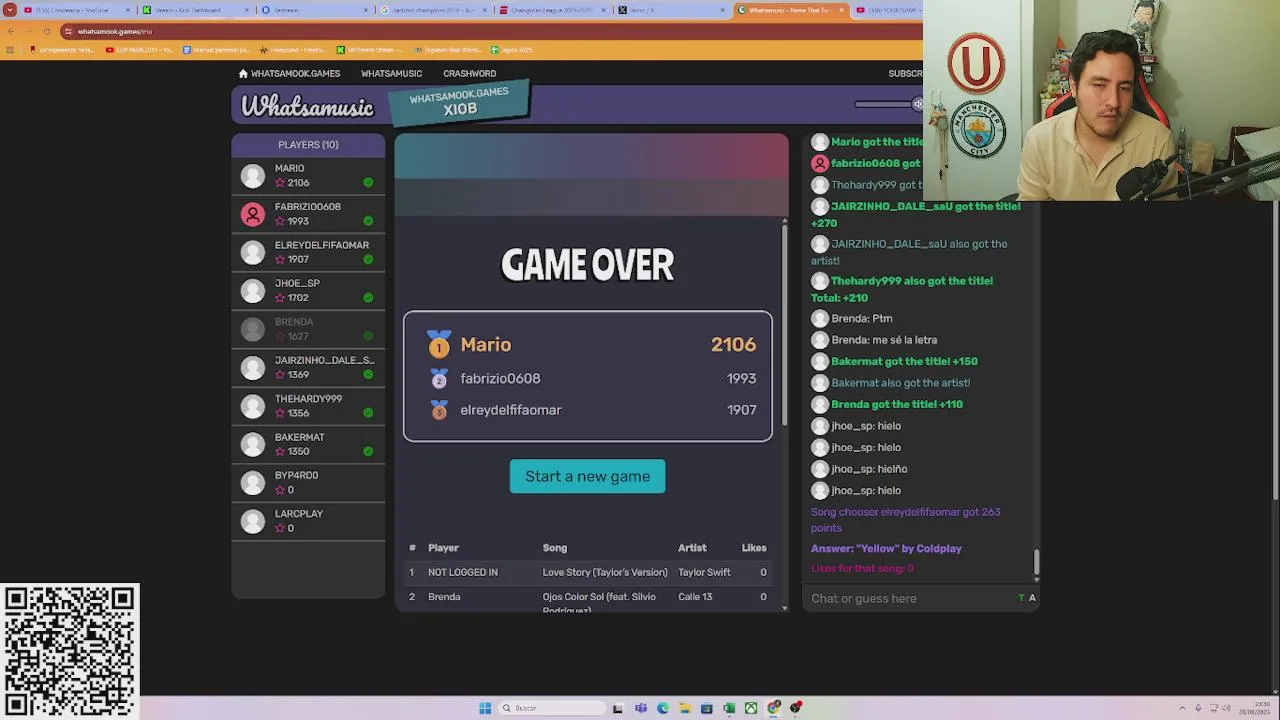Open Excel from the taskbar
The height and width of the screenshot is (720, 1280).
(x=729, y=708)
